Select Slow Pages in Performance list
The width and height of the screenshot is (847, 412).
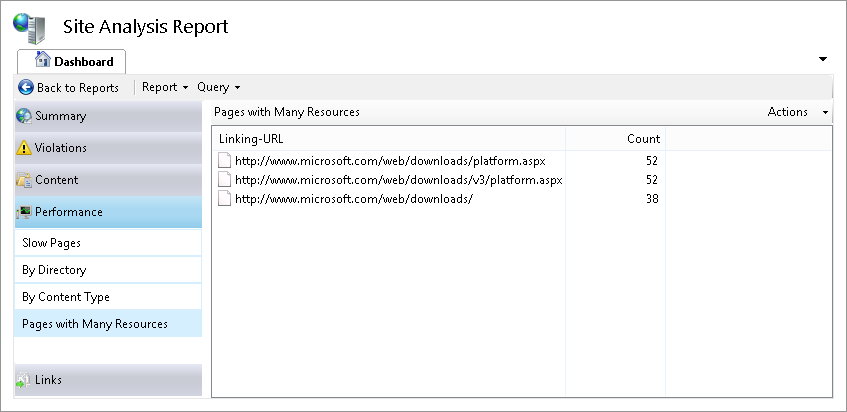(52, 243)
